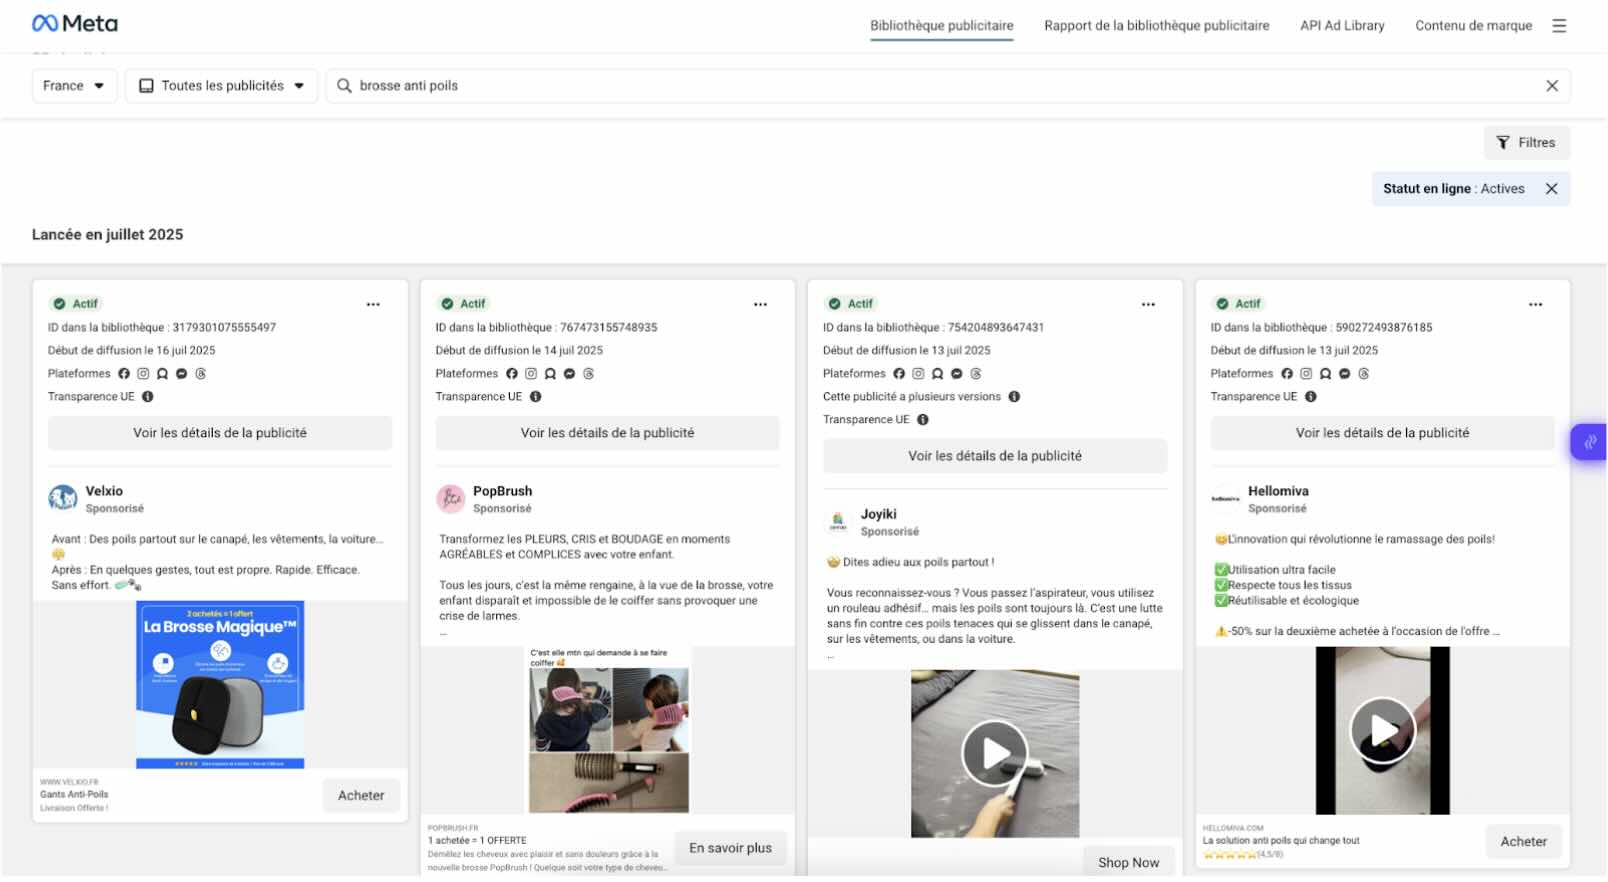Viewport: 1608px width, 882px height.
Task: Click the Lancée en juillet 2025 heading
Action: (x=108, y=235)
